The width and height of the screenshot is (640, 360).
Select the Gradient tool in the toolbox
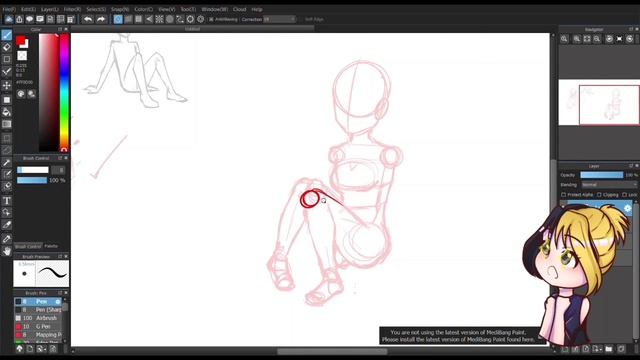[x=7, y=124]
